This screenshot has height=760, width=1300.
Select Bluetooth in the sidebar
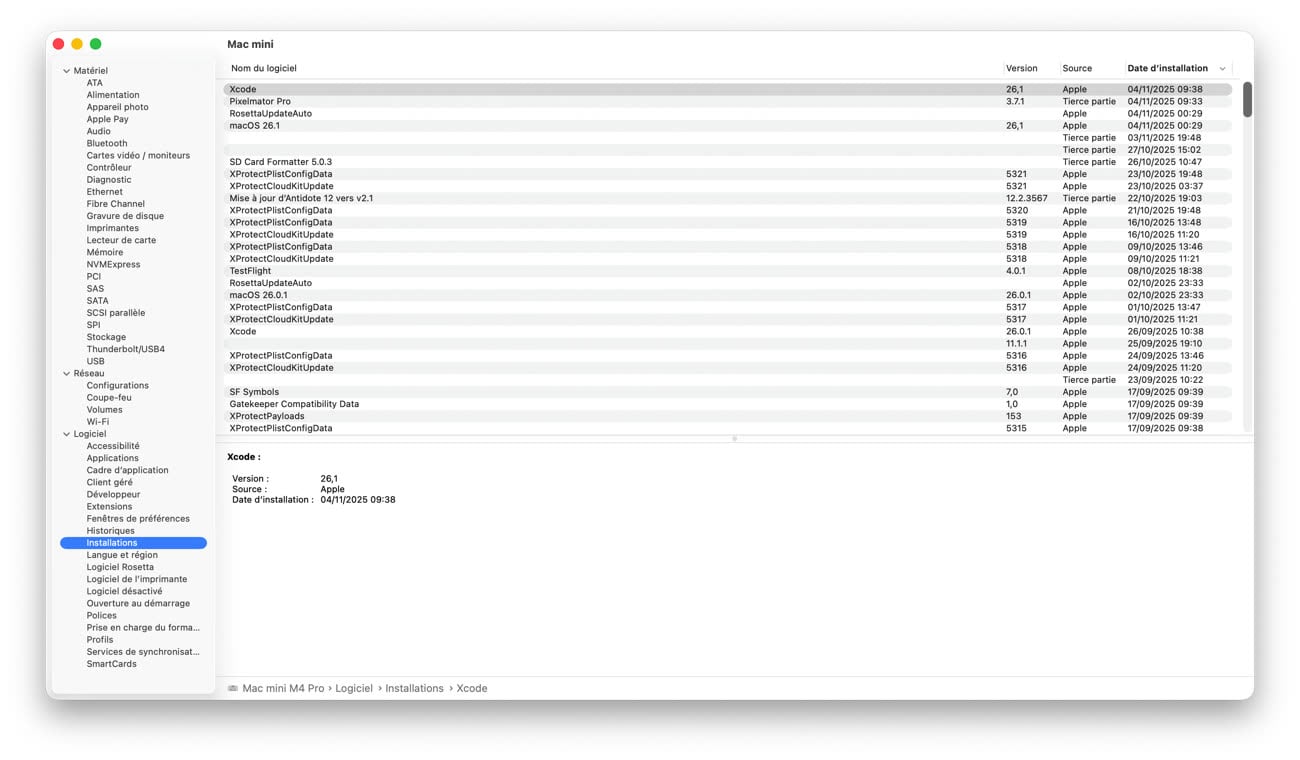tap(107, 144)
